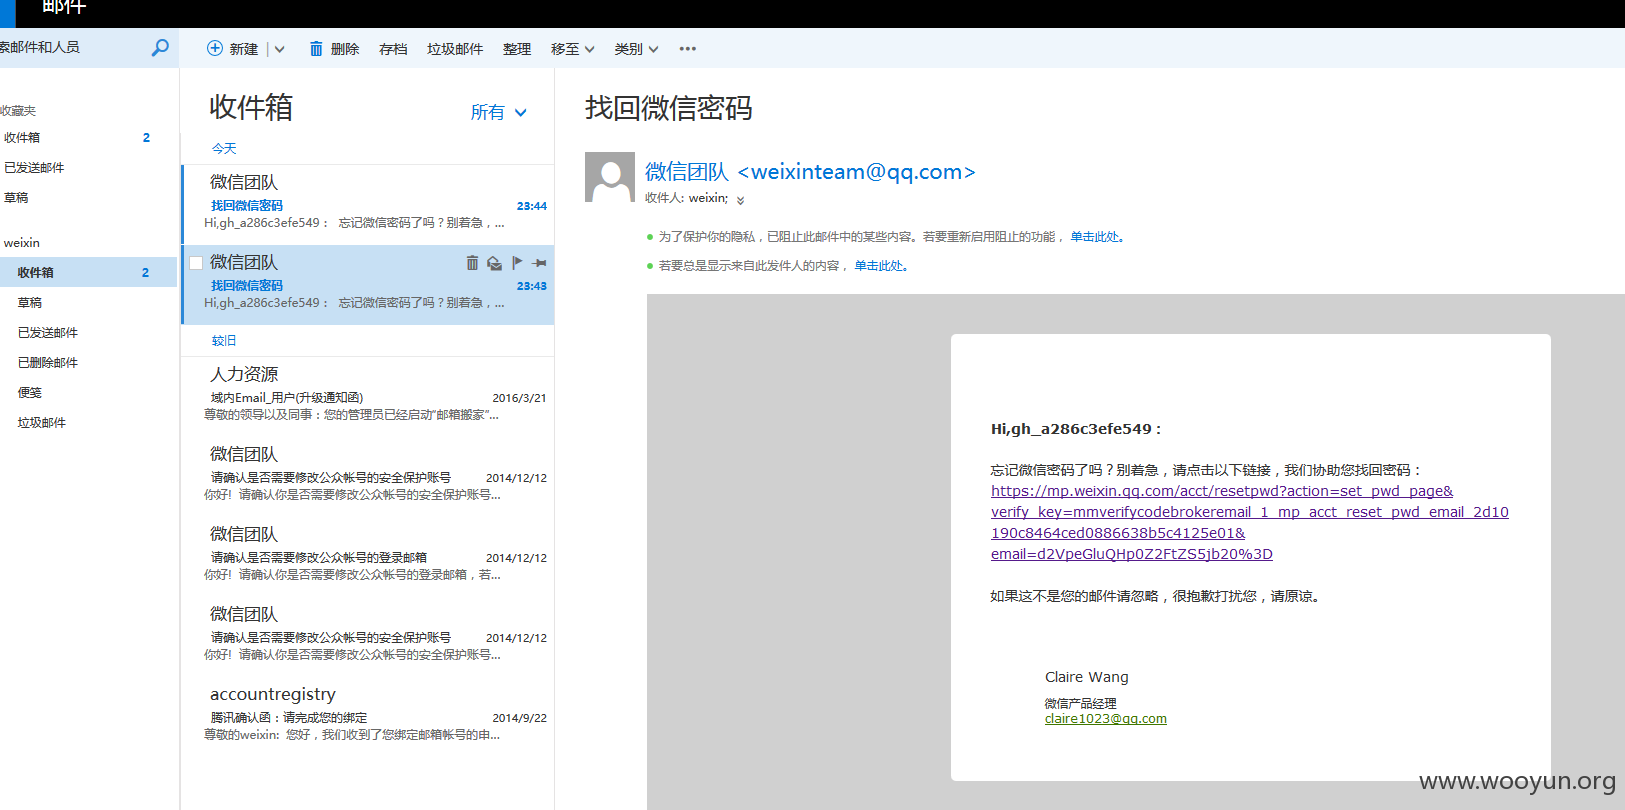The image size is (1625, 810).
Task: Click the claire1023@qq.com email link
Action: (x=1105, y=718)
